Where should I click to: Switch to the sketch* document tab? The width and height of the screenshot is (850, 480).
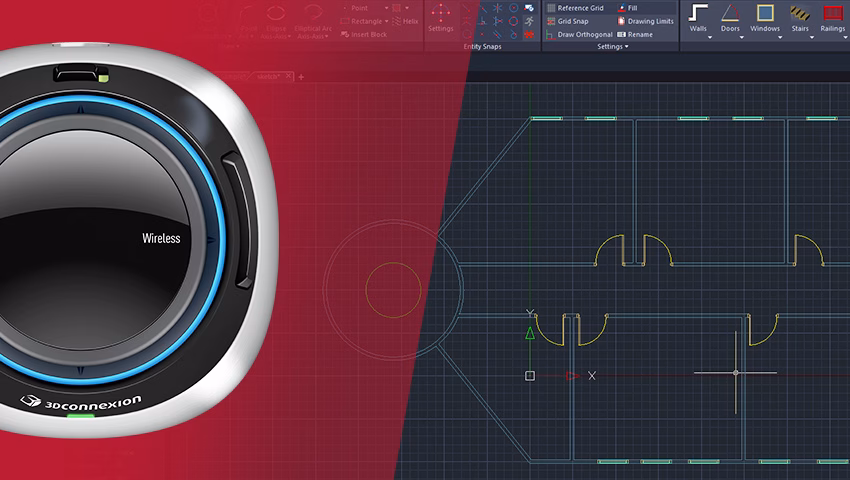[x=268, y=76]
